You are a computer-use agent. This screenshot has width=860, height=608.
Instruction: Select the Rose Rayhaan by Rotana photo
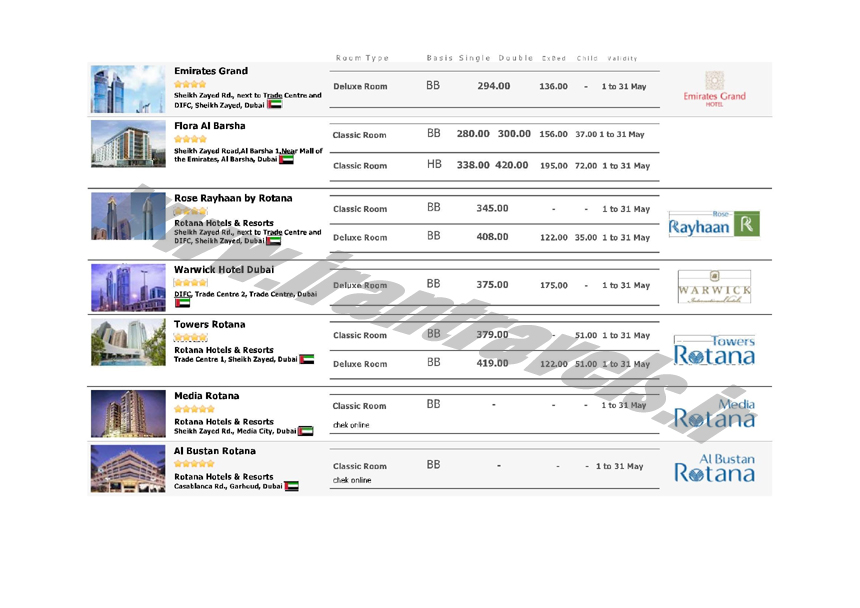128,216
